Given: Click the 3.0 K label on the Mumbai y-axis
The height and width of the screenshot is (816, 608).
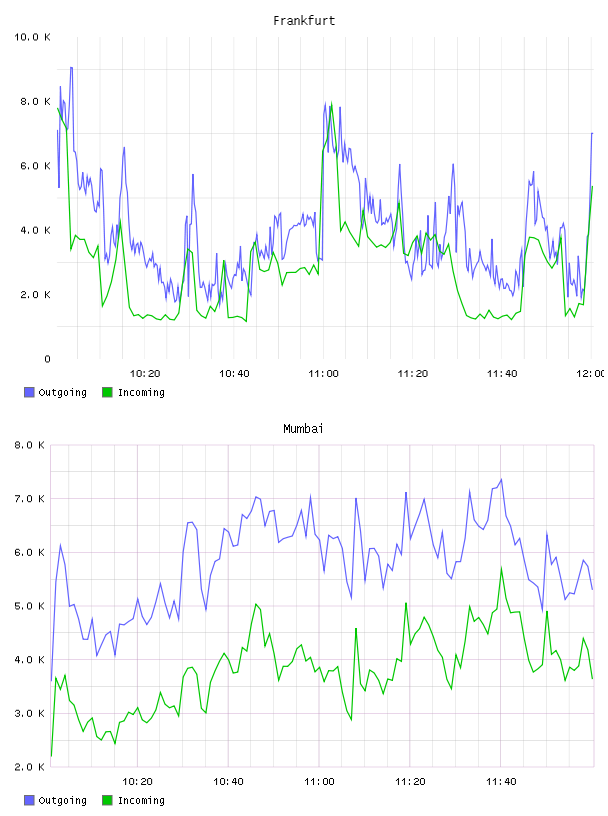Looking at the screenshot, I should pos(29,713).
